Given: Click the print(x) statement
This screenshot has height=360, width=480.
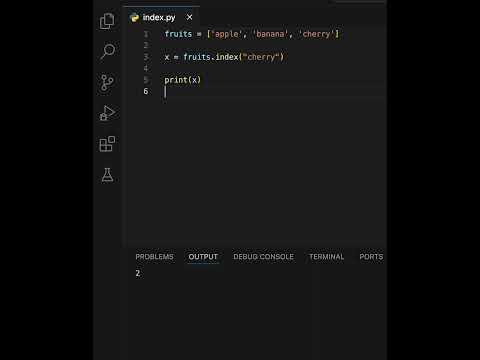Looking at the screenshot, I should tap(183, 80).
